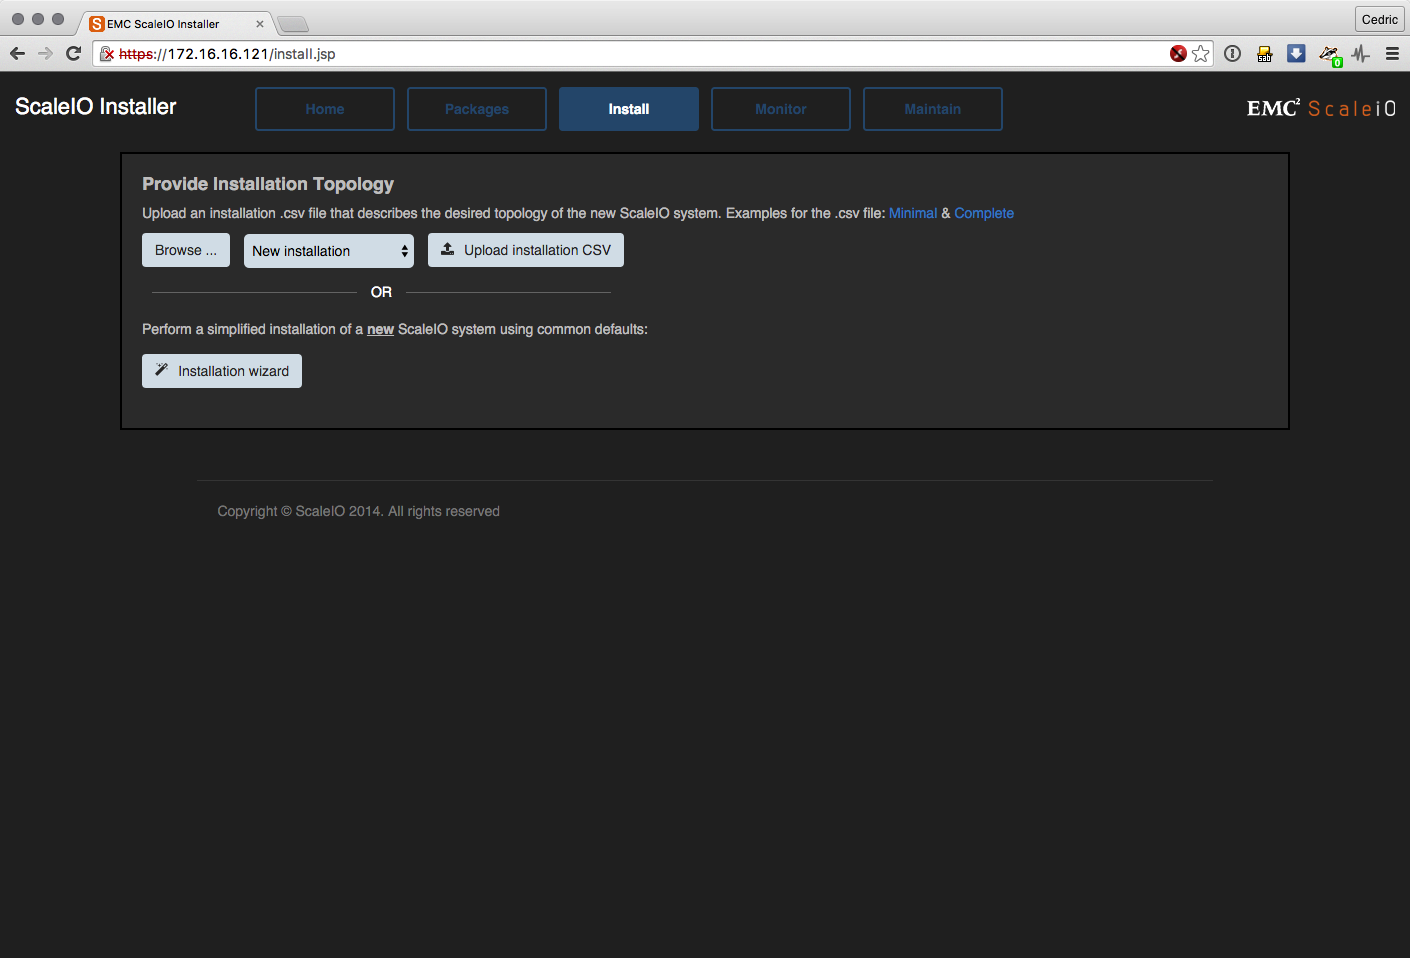Click the copyright ScaleIO 2014 text
This screenshot has width=1410, height=958.
[359, 511]
